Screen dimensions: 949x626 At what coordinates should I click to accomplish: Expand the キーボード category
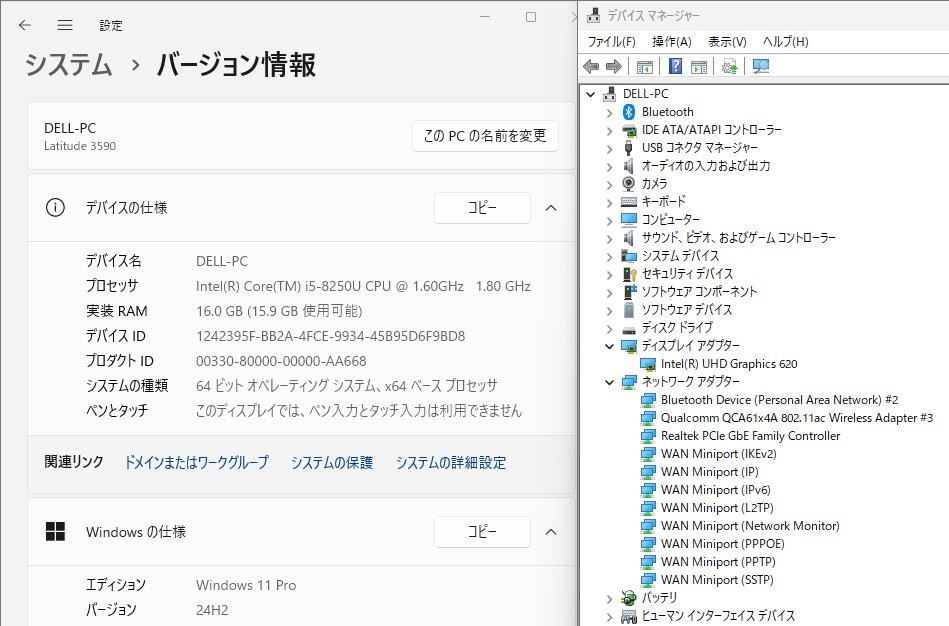click(x=608, y=202)
